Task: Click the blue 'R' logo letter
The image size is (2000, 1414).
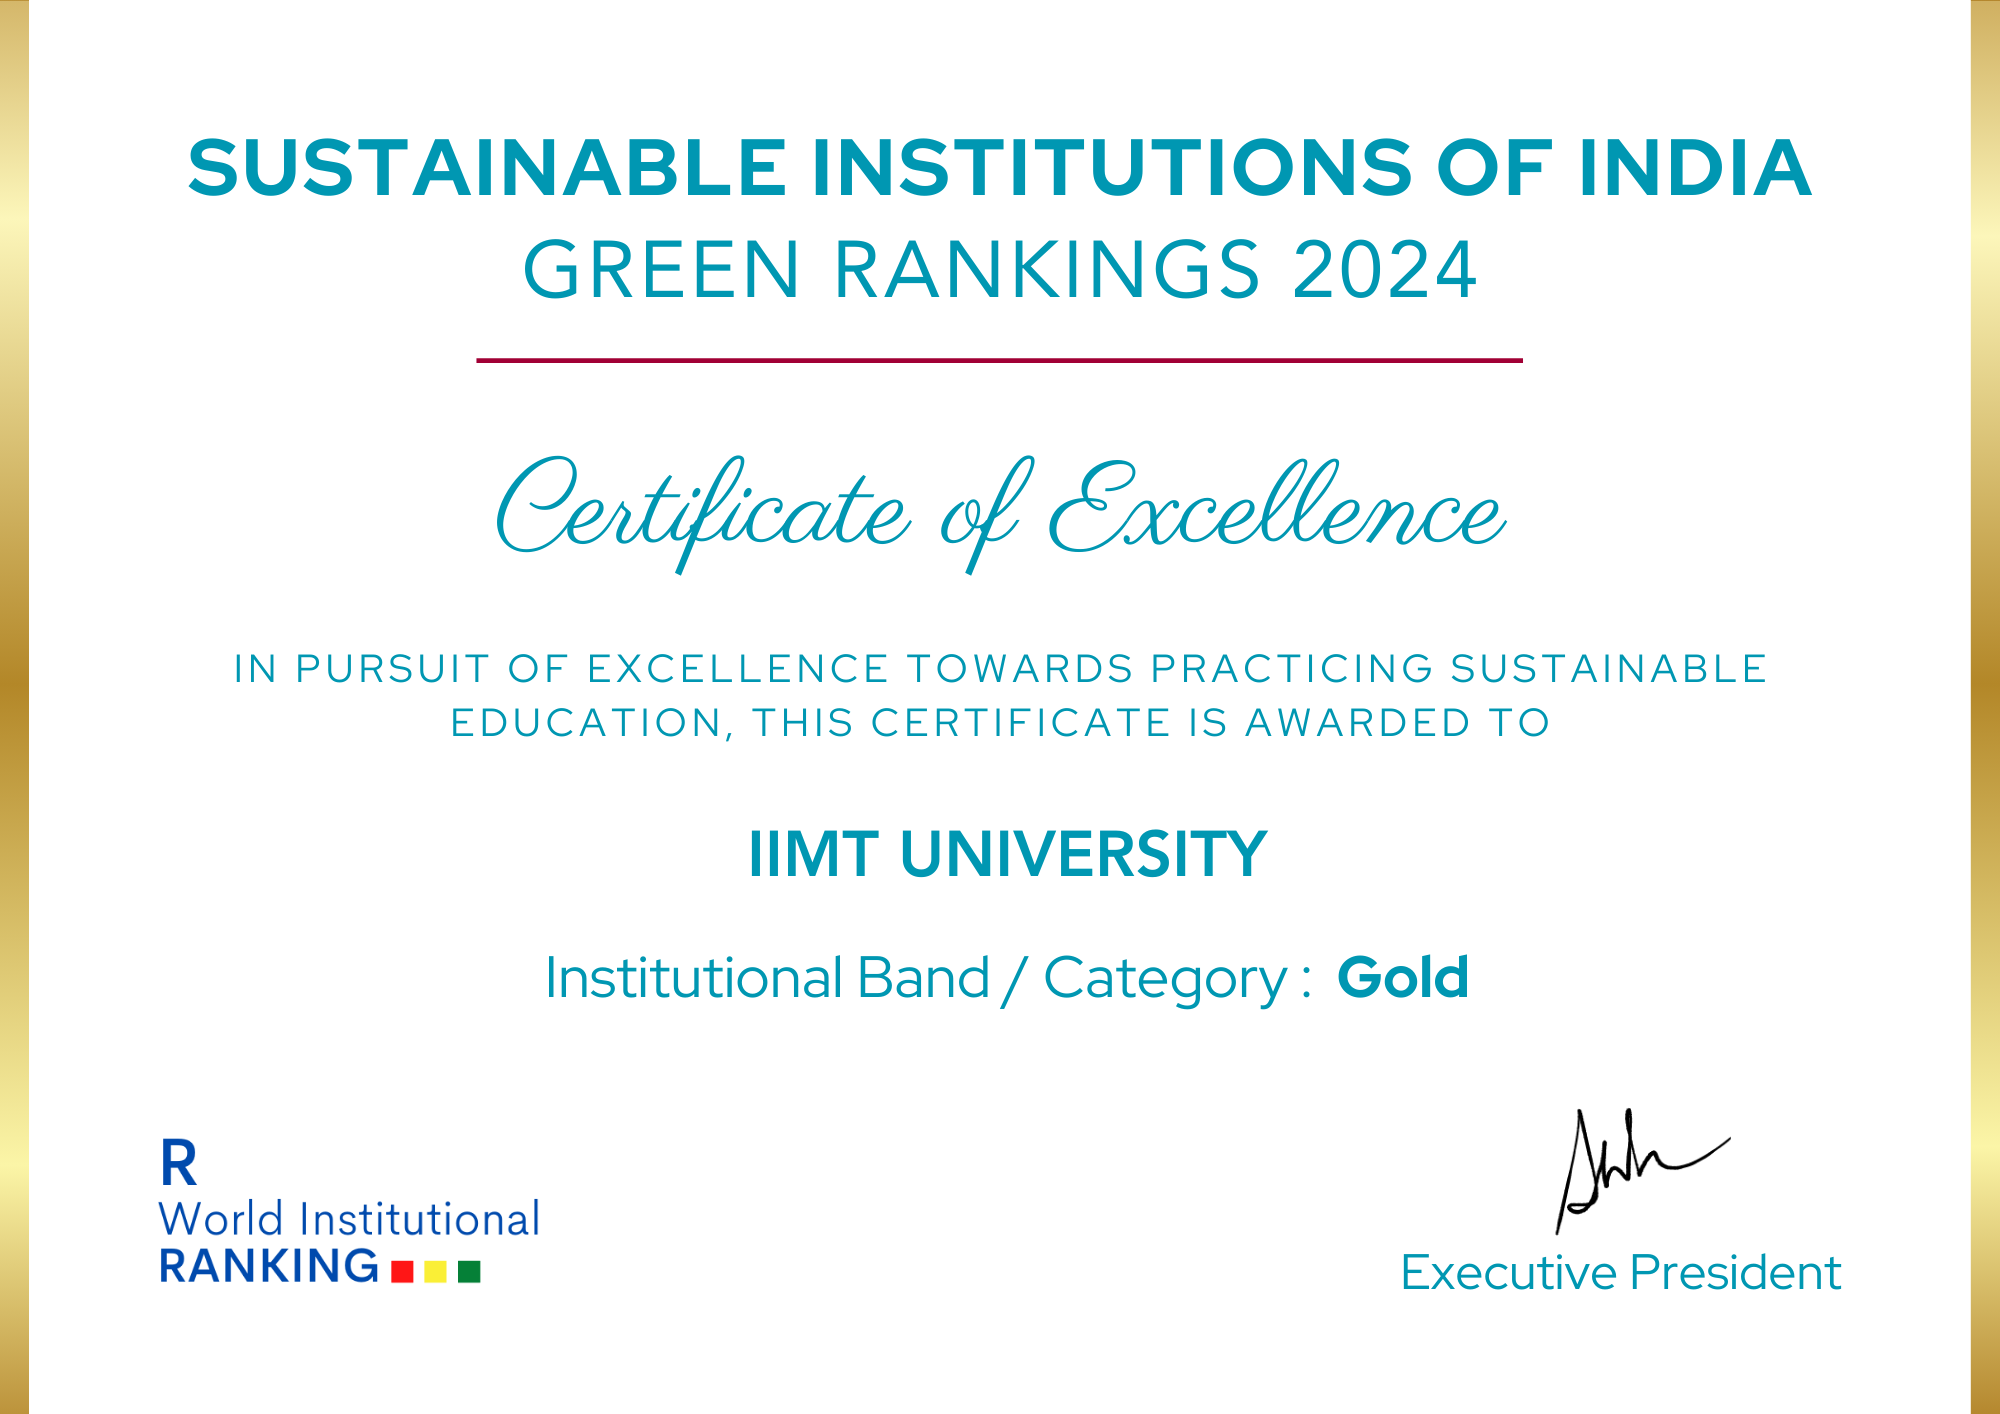Action: pyautogui.click(x=178, y=1163)
